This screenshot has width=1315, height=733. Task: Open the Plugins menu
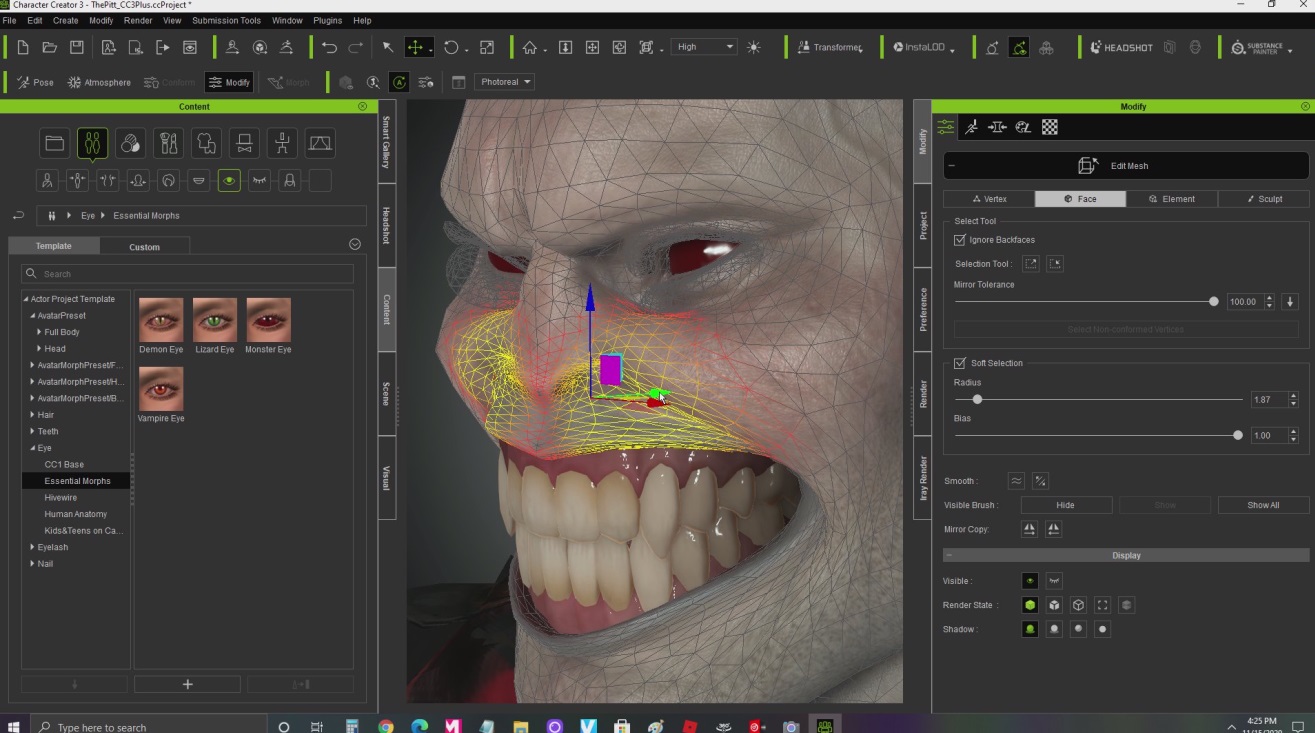click(x=327, y=20)
